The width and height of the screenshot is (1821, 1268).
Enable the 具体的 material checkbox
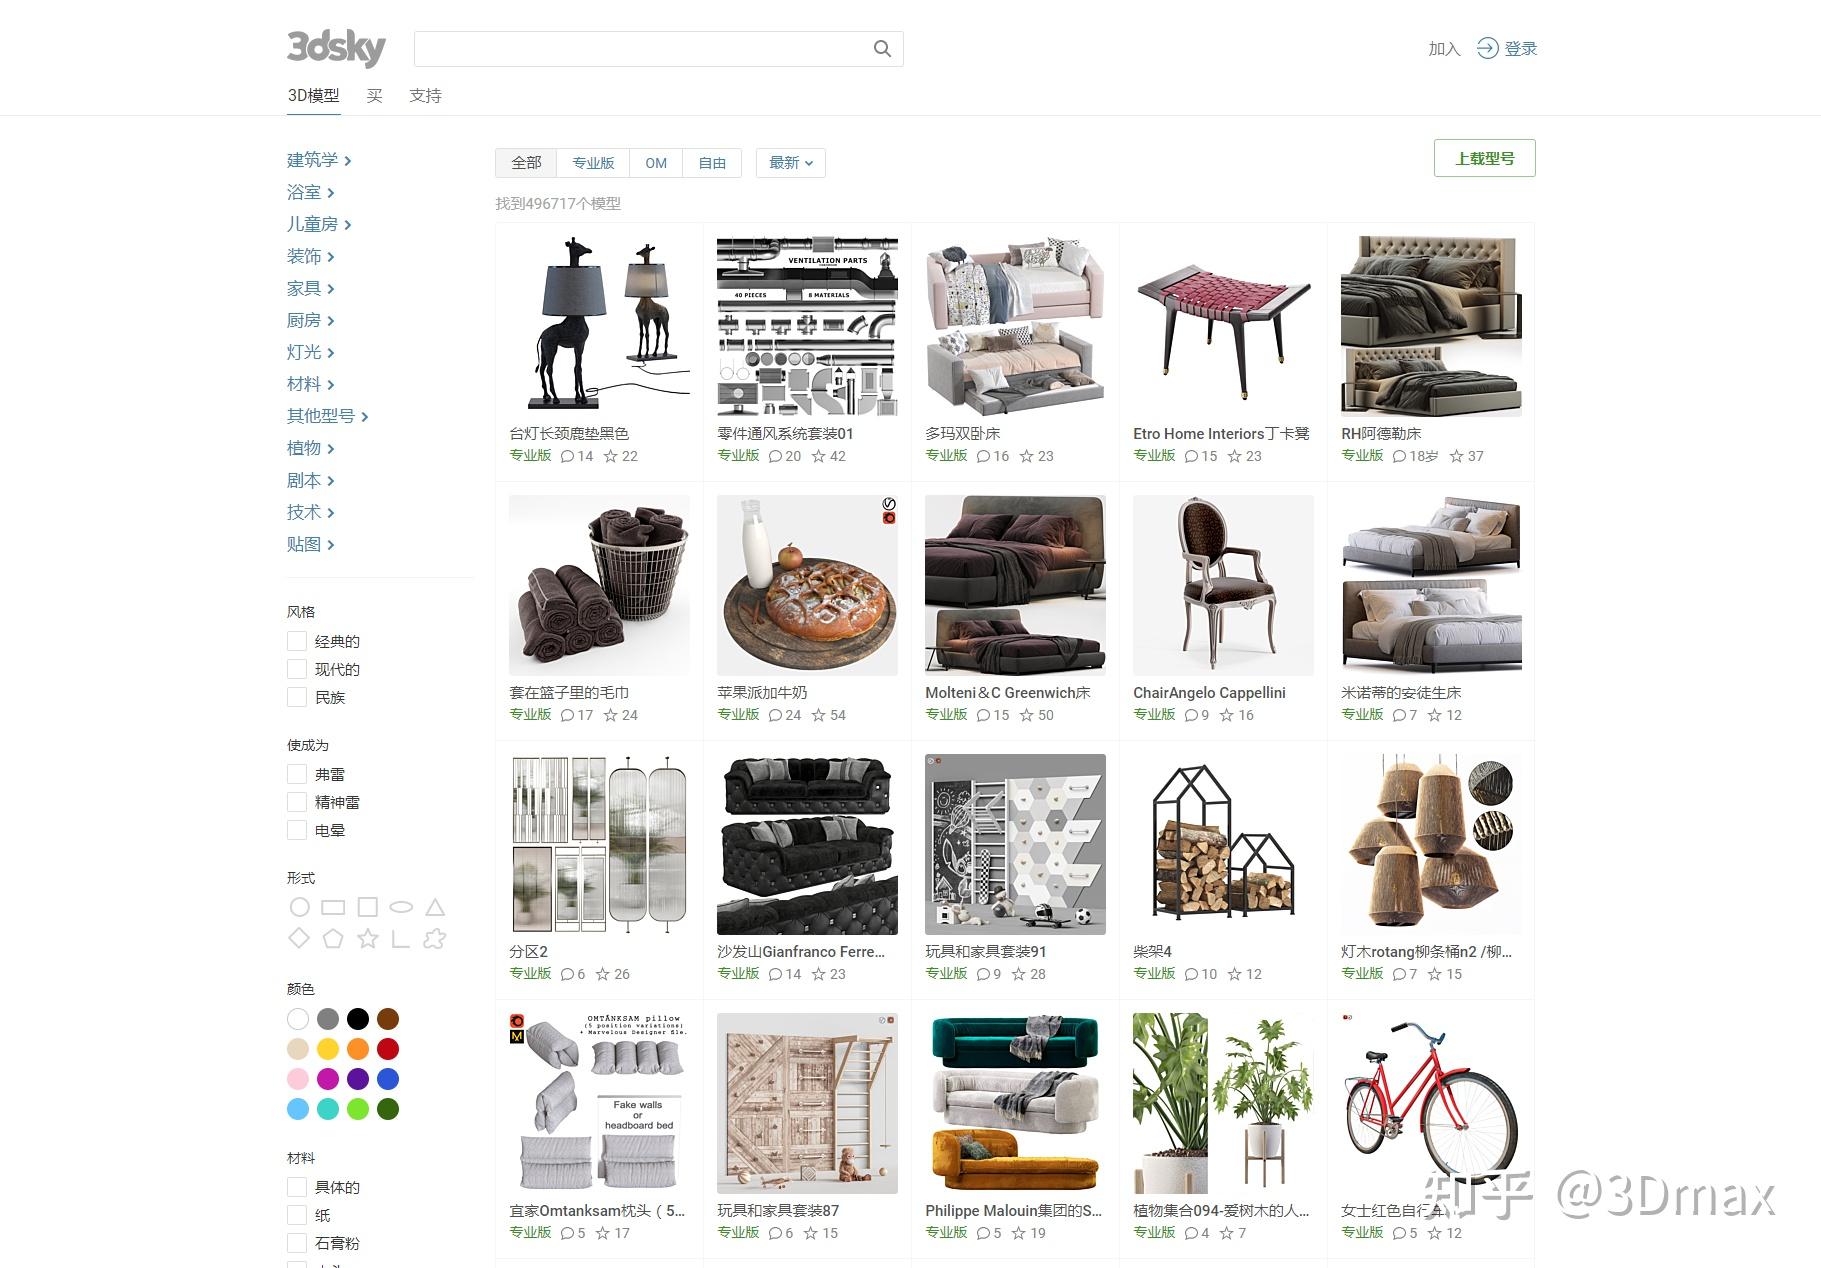pos(297,1187)
